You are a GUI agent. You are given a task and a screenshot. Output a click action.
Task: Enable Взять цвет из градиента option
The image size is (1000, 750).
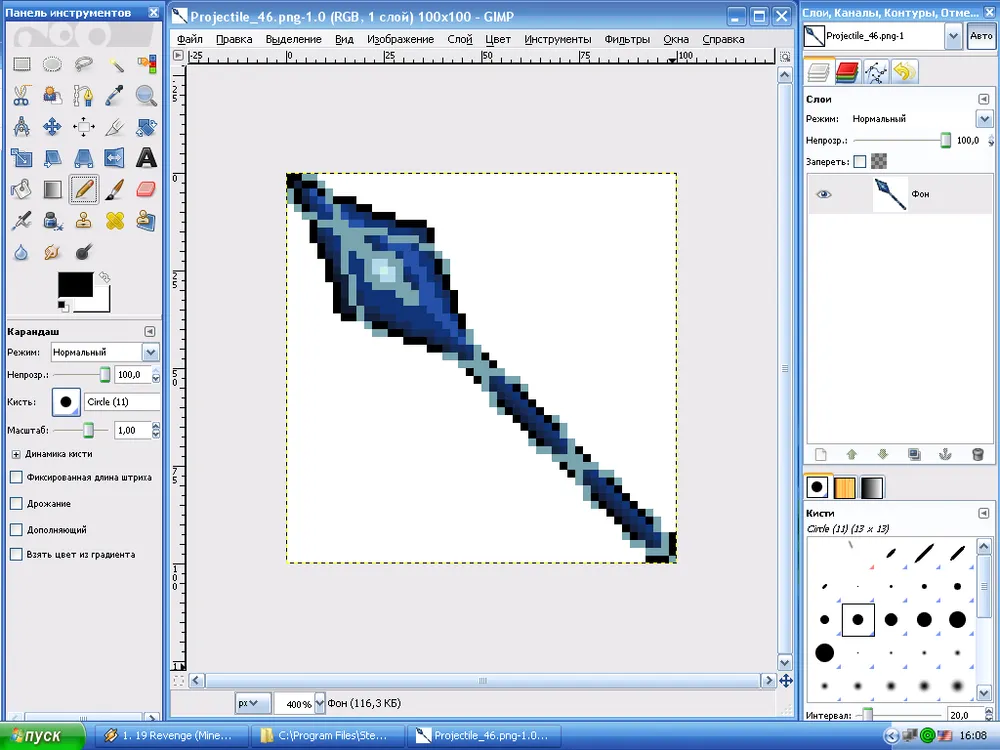pyautogui.click(x=16, y=554)
